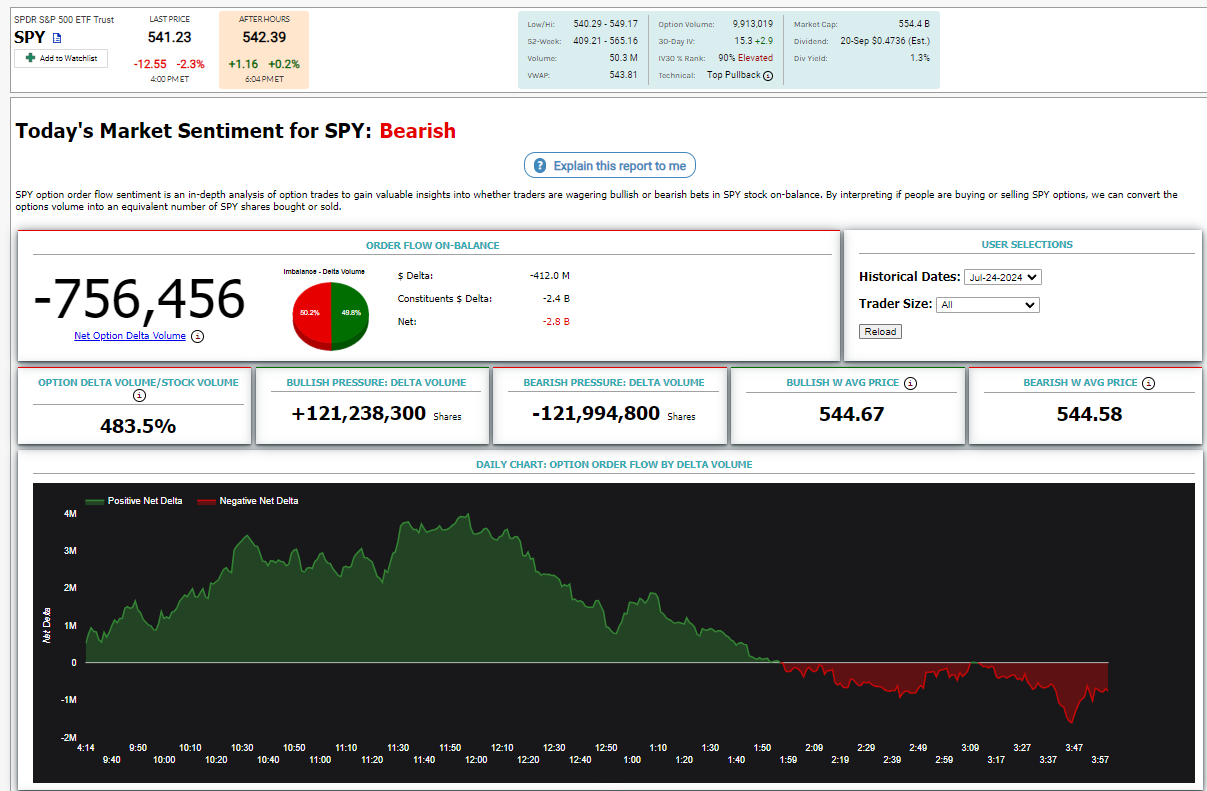The image size is (1207, 791).
Task: Click the Bearish sentiment word in heading
Action: pyautogui.click(x=418, y=131)
